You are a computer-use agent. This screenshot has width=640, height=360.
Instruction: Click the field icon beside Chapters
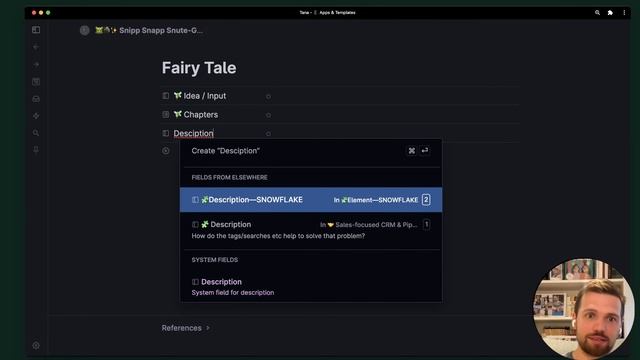coord(166,115)
